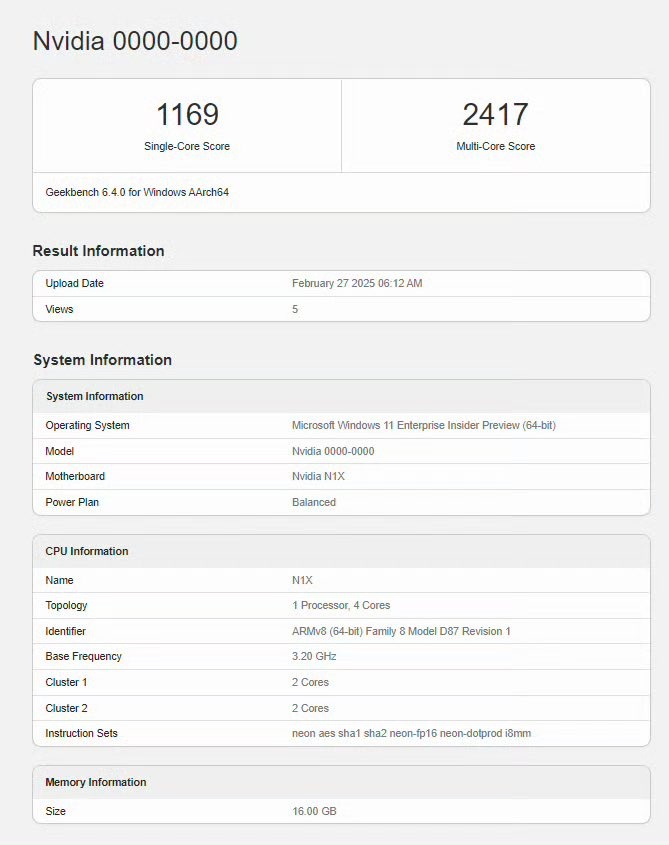Select the CPU name value N1X

coord(302,580)
